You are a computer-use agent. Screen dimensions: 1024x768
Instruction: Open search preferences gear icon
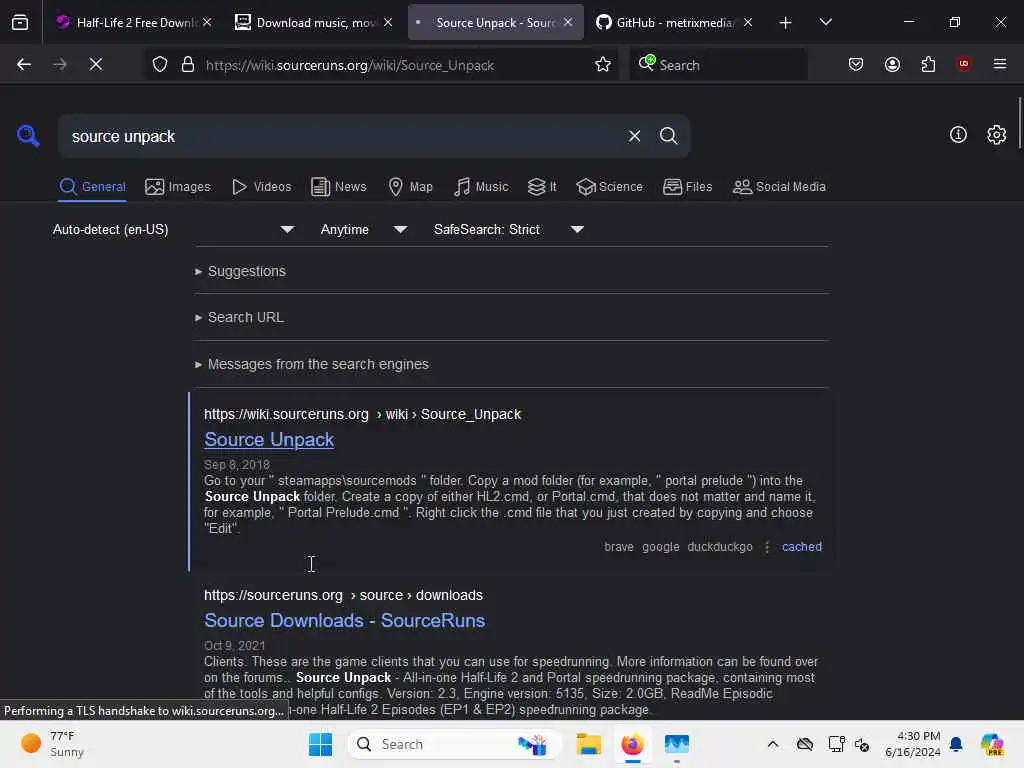tap(996, 135)
